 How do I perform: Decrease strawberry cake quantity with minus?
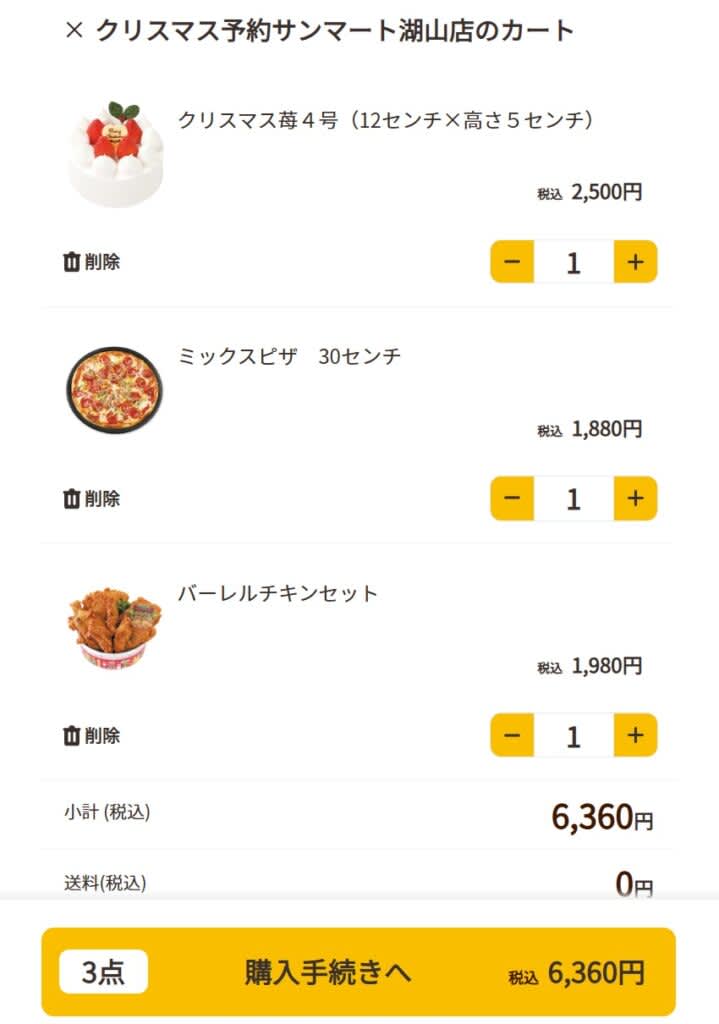point(512,262)
